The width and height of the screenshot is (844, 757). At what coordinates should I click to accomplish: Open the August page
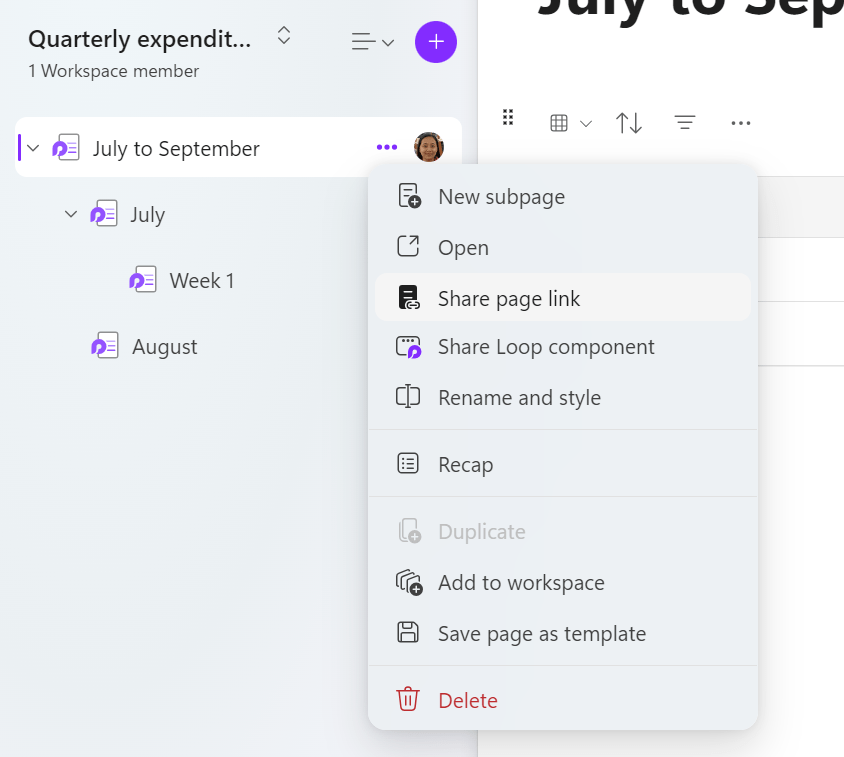tap(164, 346)
